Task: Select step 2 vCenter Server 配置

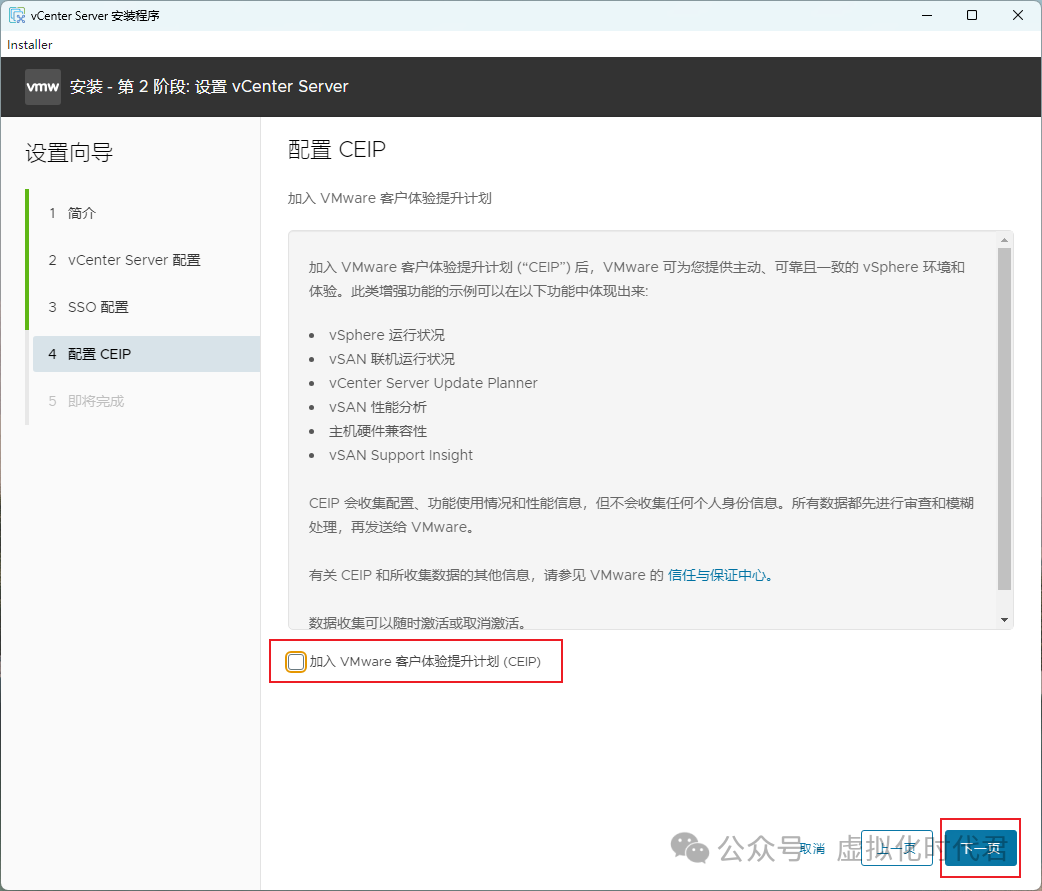Action: [124, 260]
